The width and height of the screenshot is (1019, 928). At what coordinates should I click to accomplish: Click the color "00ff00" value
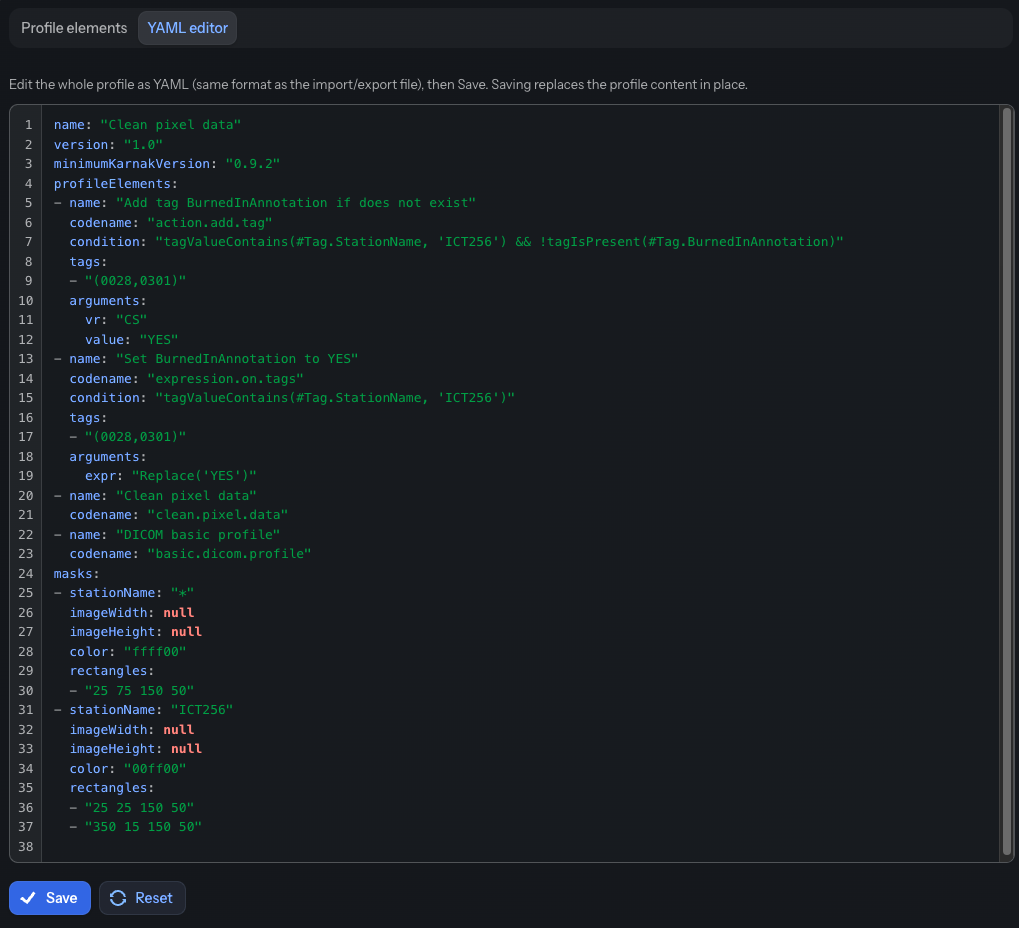tap(155, 768)
